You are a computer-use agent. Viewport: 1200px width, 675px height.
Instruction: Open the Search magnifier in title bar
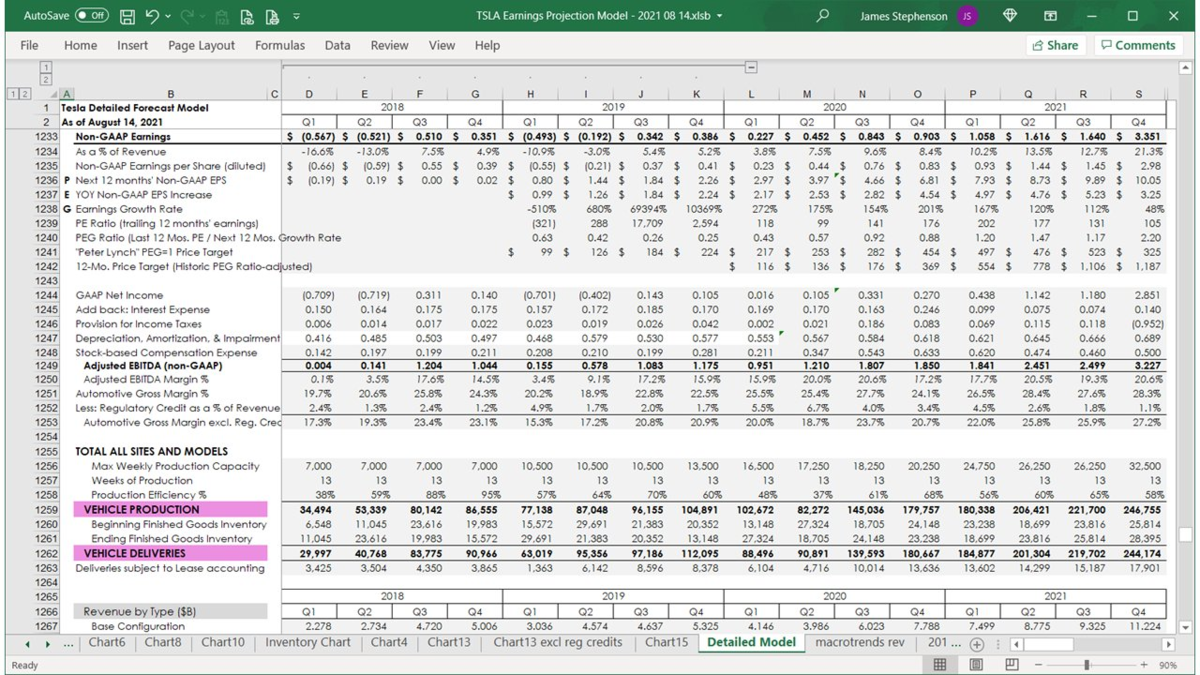click(x=822, y=16)
